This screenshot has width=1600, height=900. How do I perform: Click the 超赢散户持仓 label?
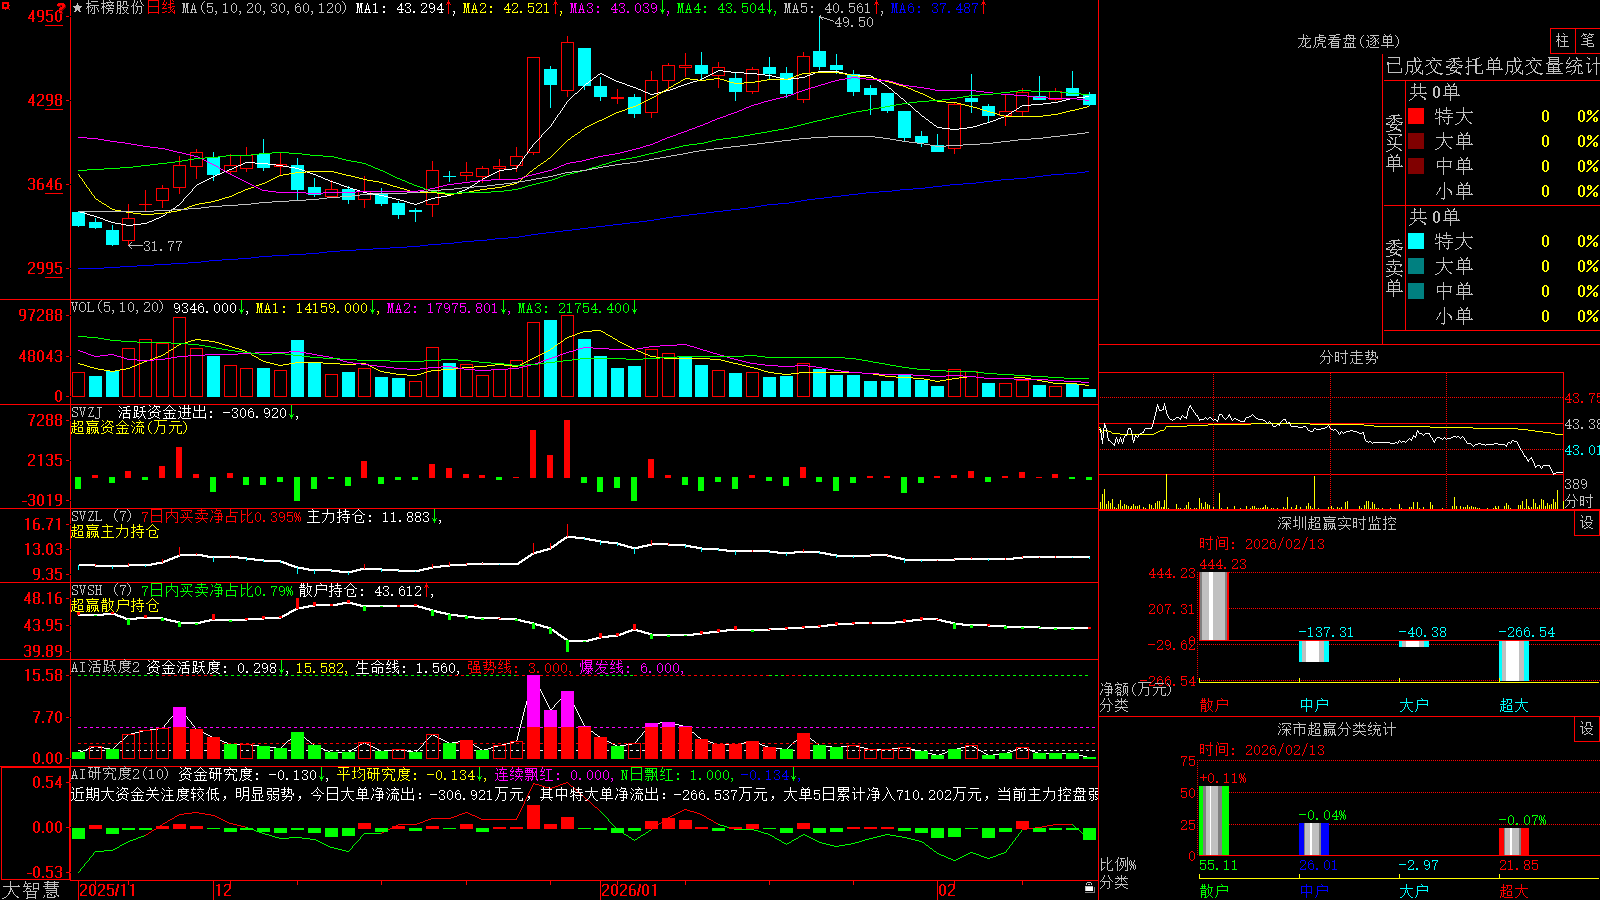pyautogui.click(x=115, y=605)
